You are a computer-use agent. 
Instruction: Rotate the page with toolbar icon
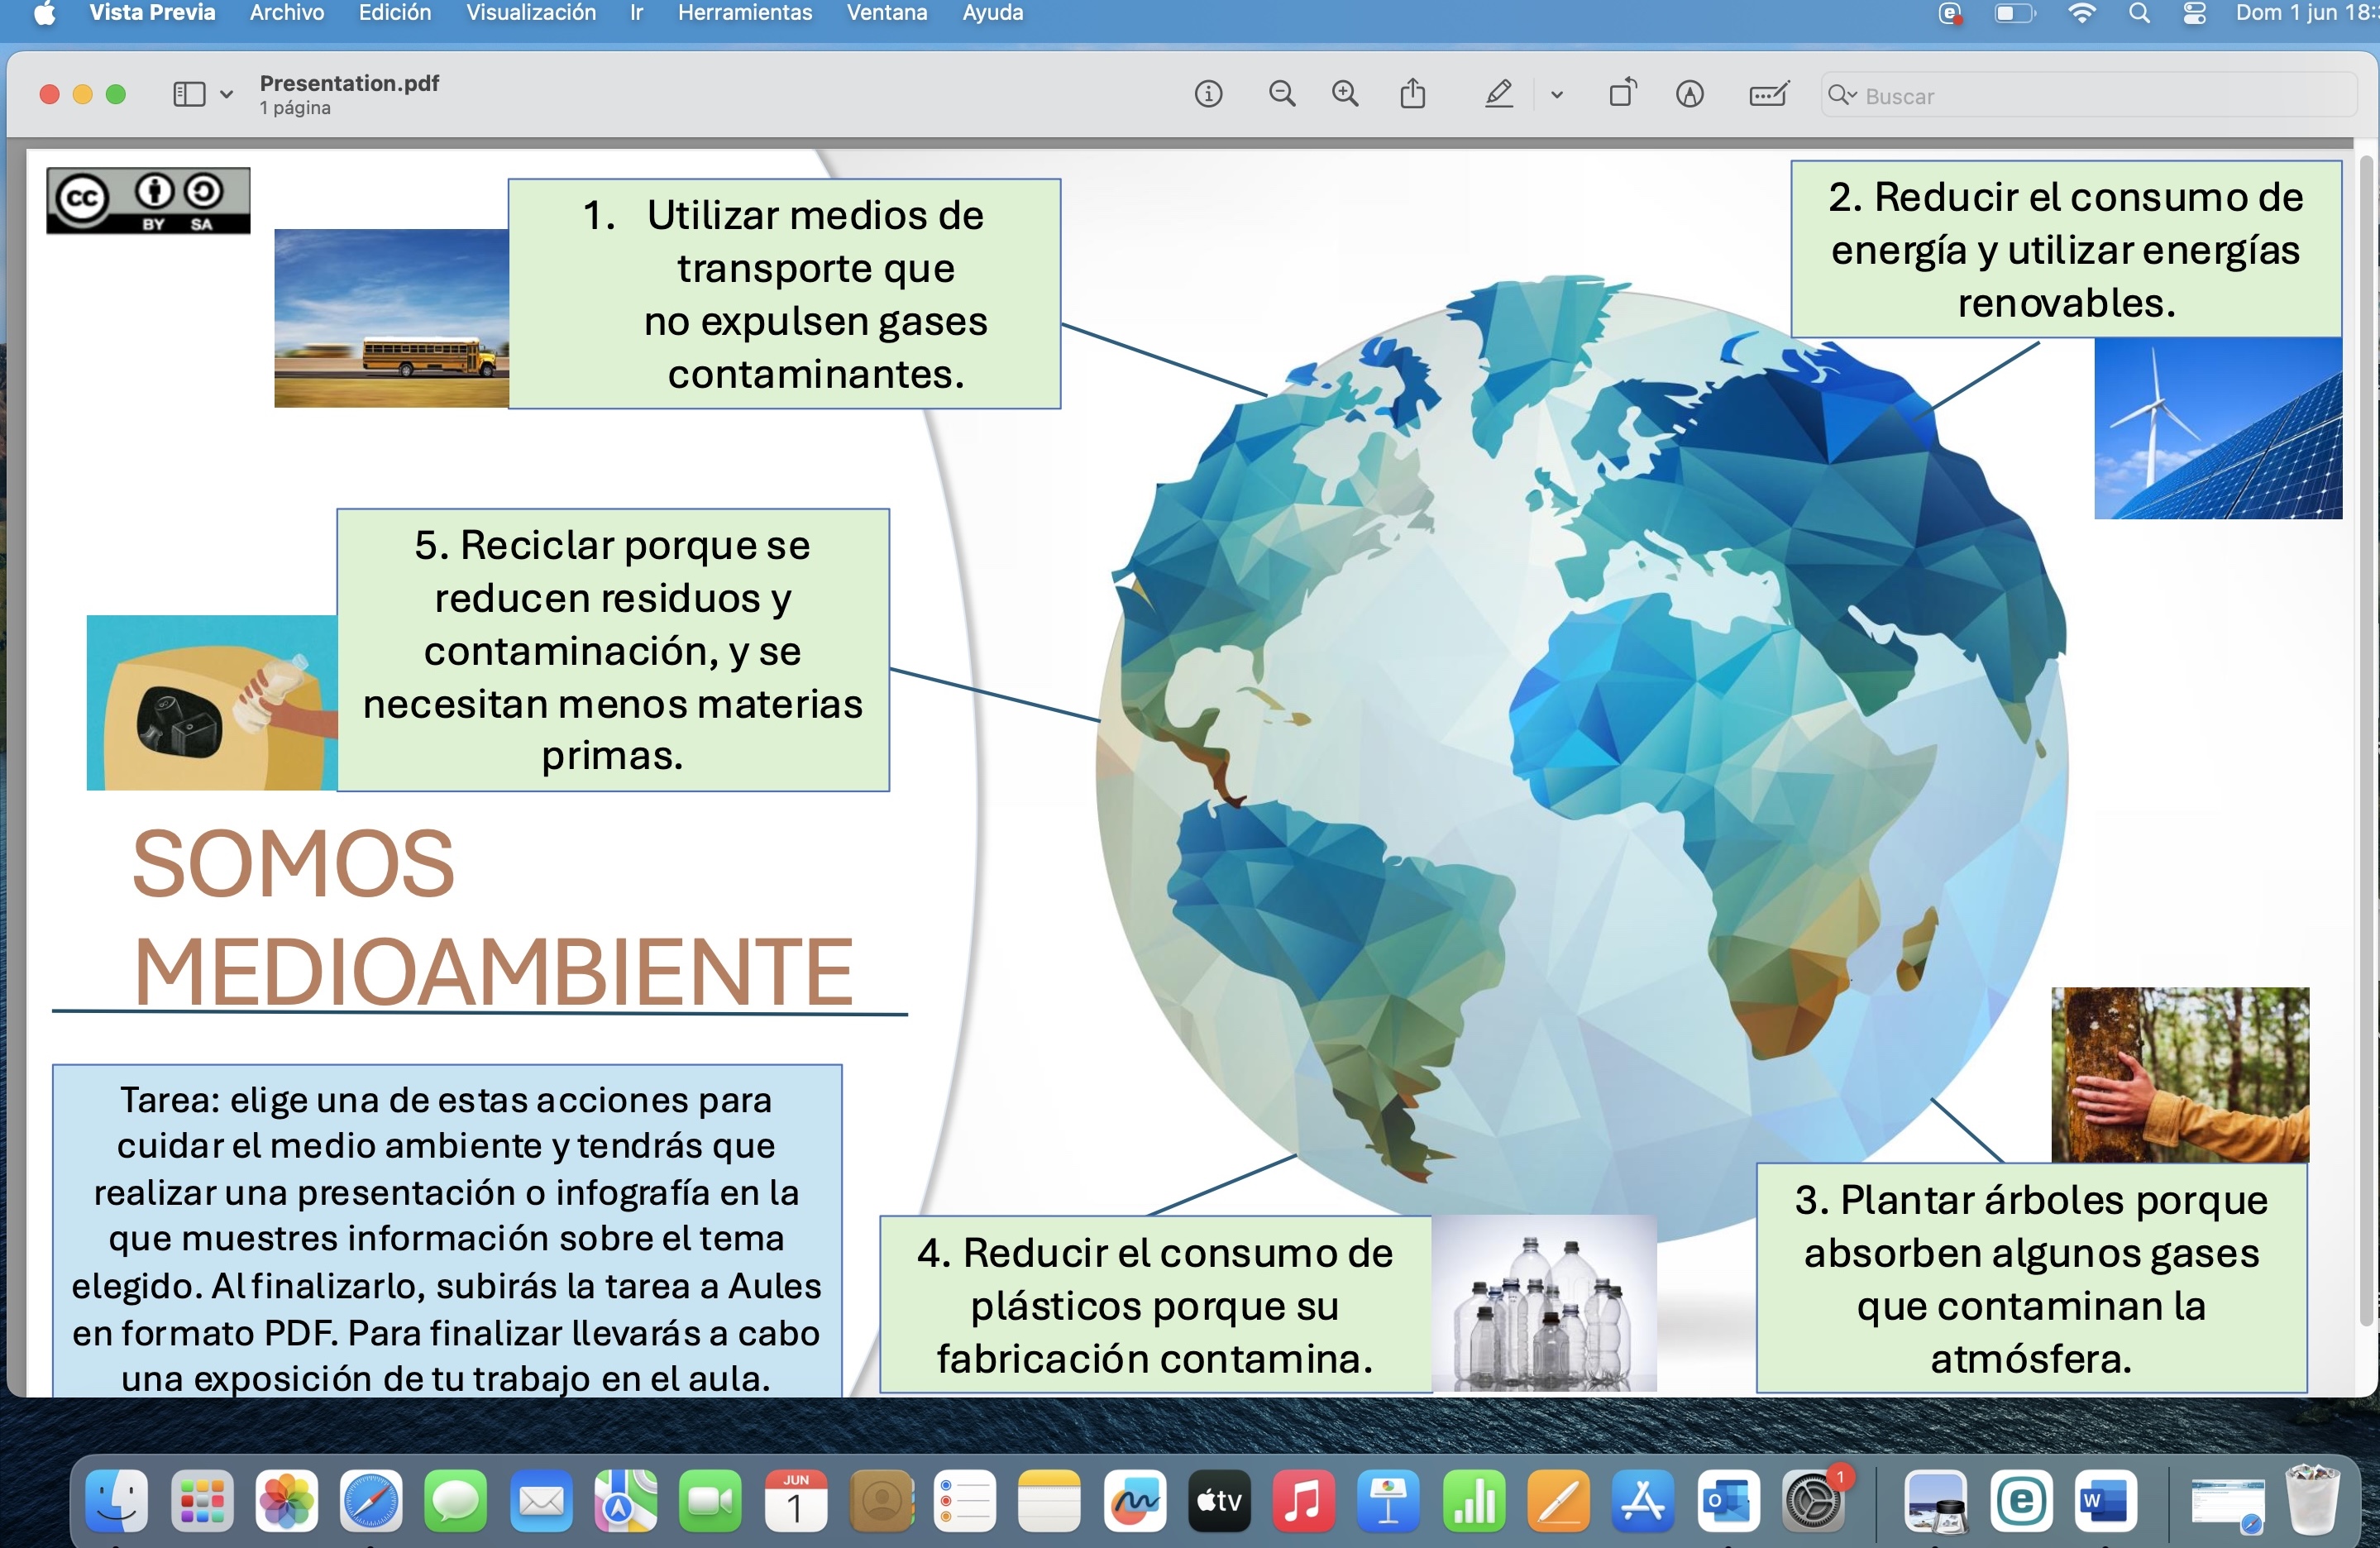(1622, 95)
